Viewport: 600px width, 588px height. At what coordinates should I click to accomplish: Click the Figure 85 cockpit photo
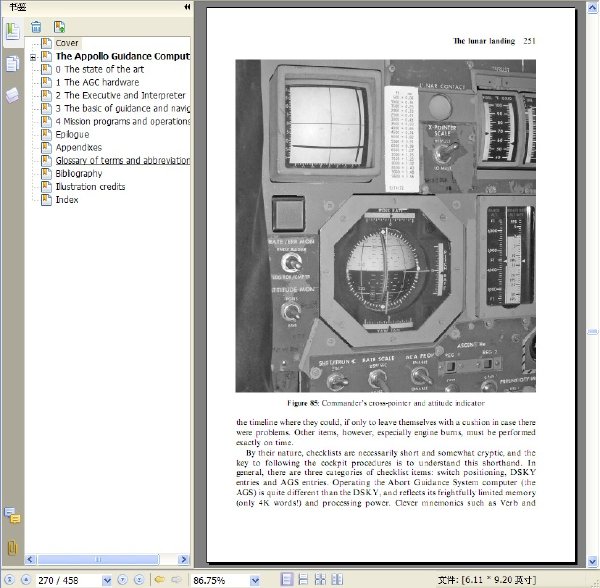point(385,226)
